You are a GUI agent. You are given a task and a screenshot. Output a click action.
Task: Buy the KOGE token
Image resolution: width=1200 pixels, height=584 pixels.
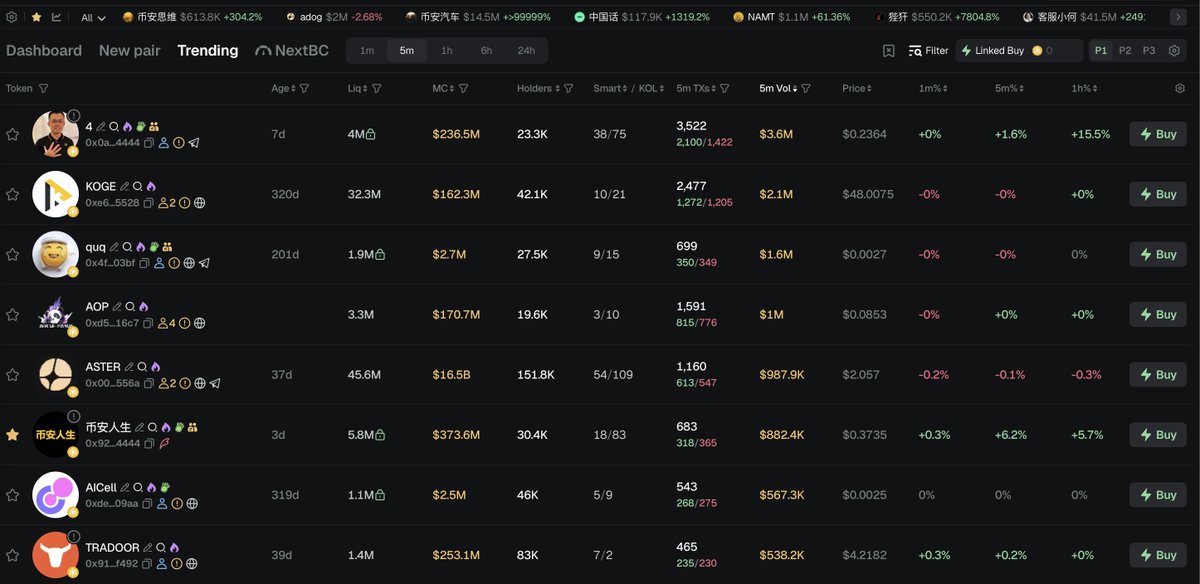pos(1158,194)
